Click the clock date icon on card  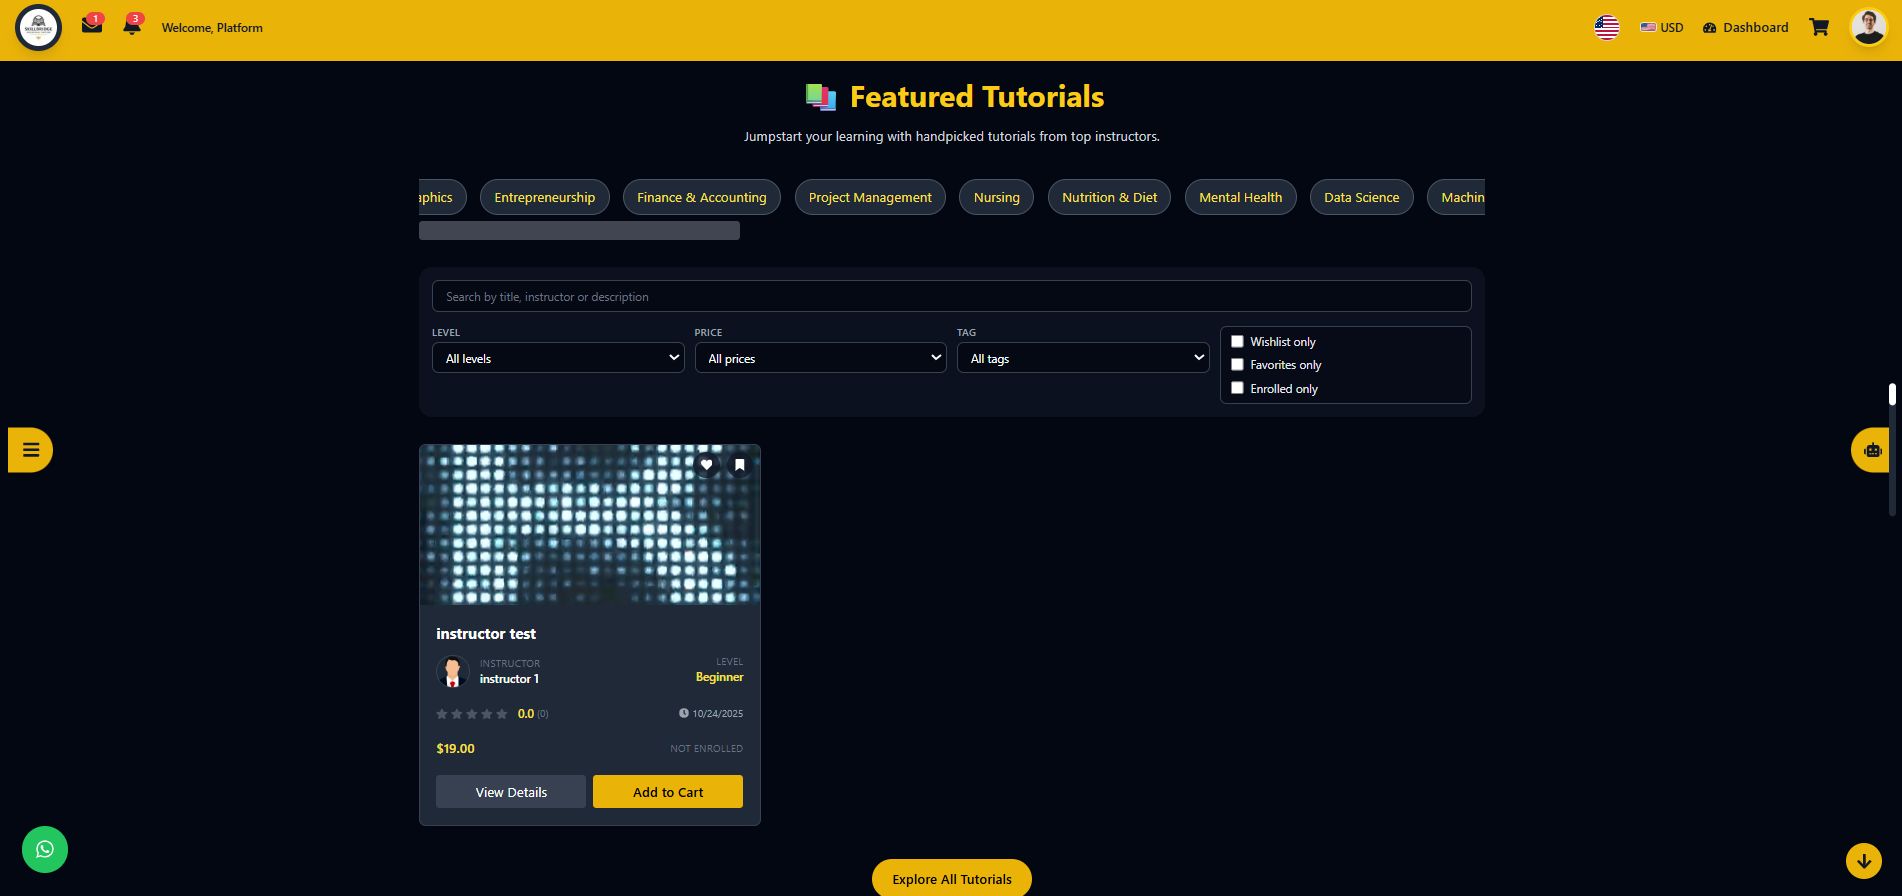tap(684, 713)
